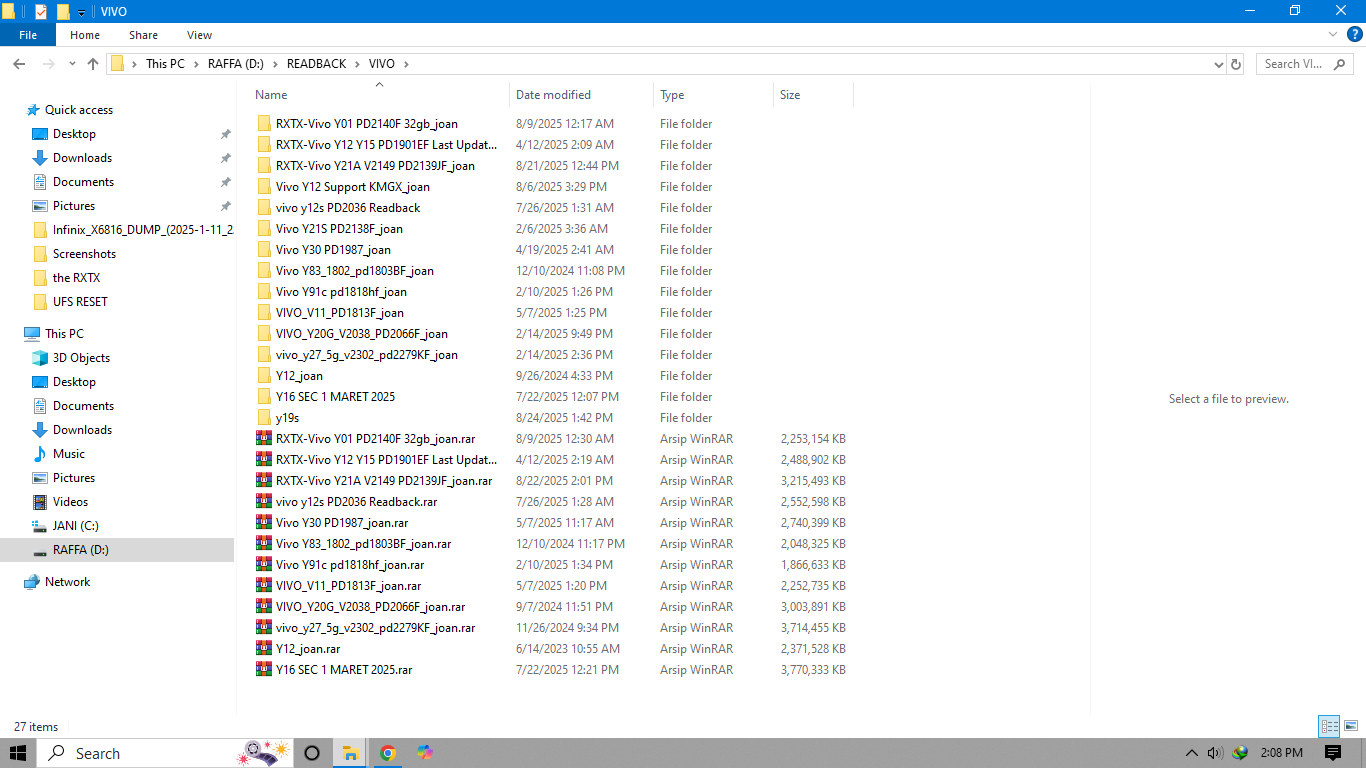Open the File menu
The width and height of the screenshot is (1366, 768).
(27, 33)
